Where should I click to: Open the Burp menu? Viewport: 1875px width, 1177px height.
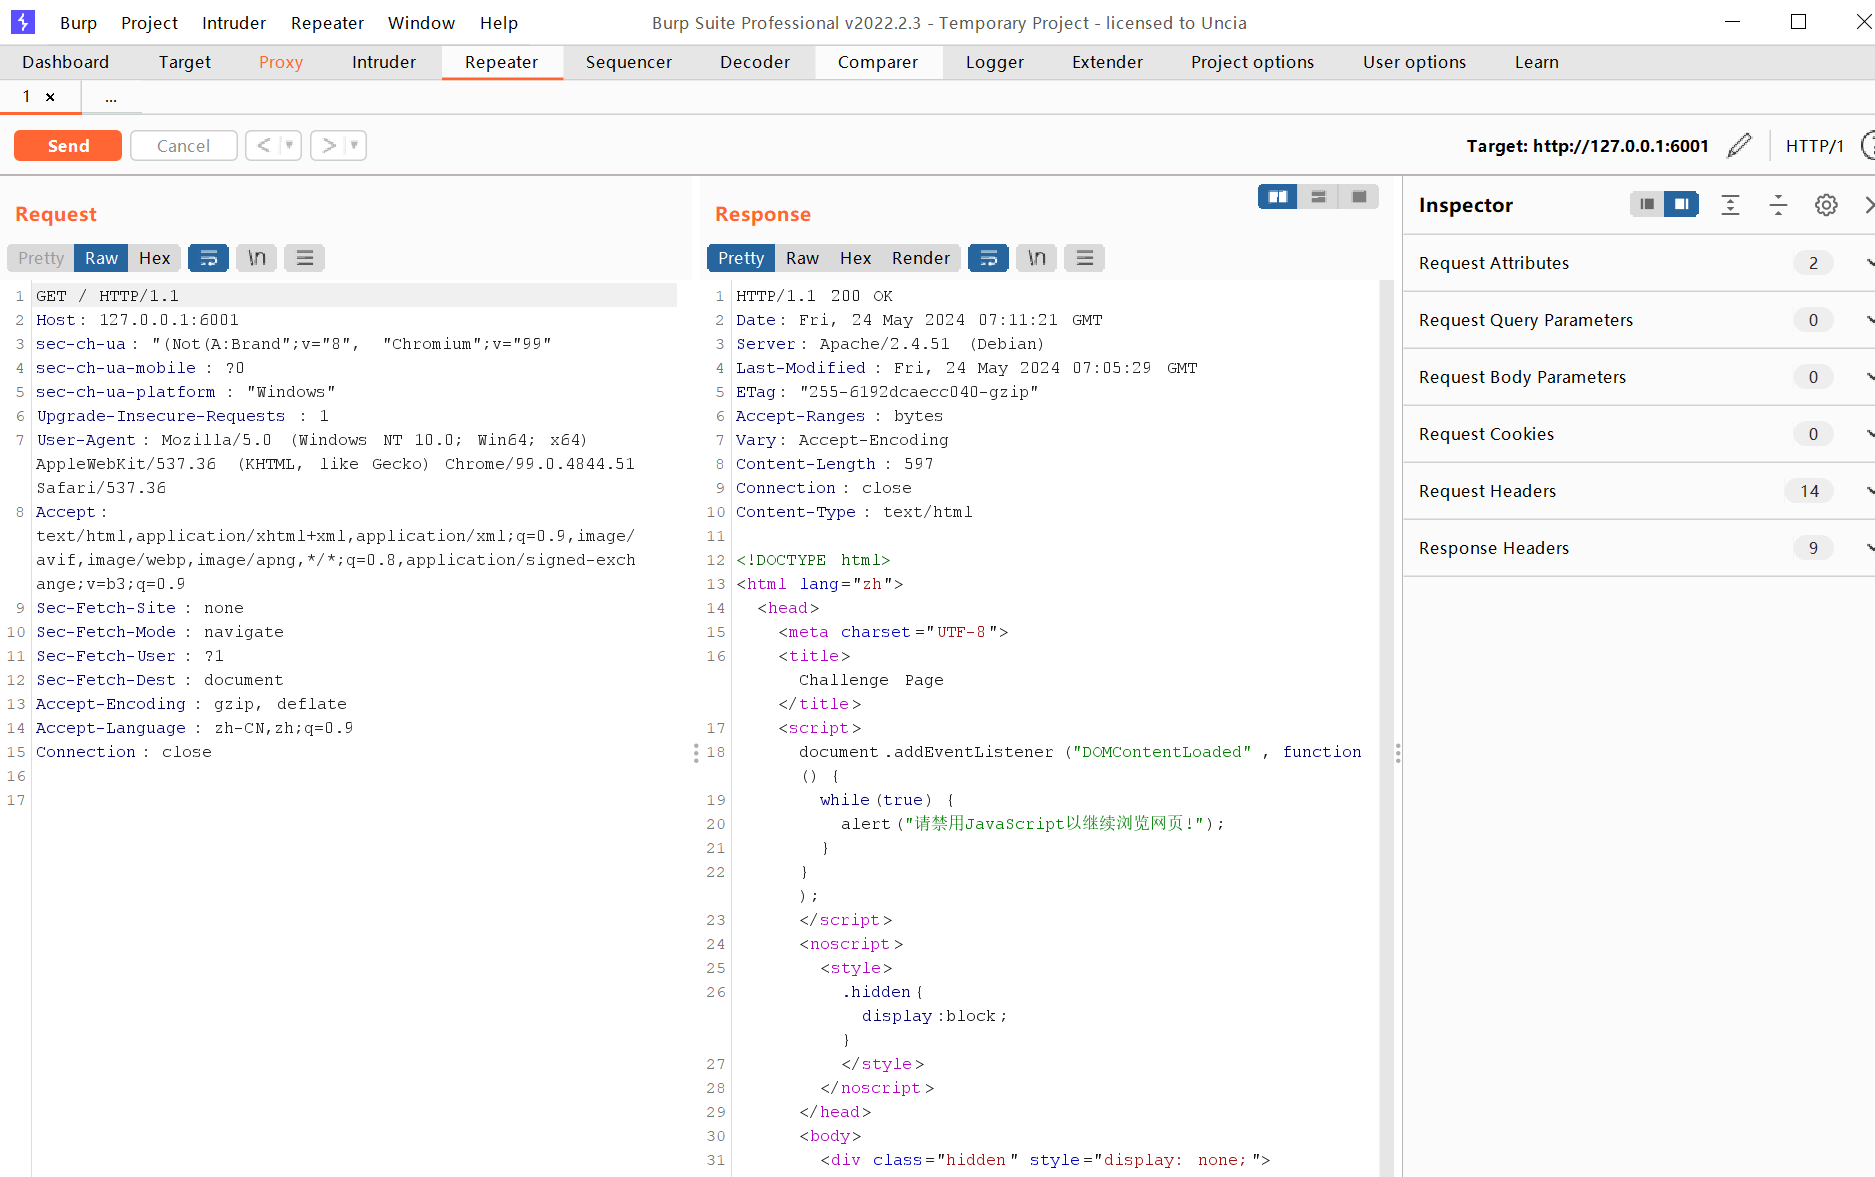click(x=78, y=23)
